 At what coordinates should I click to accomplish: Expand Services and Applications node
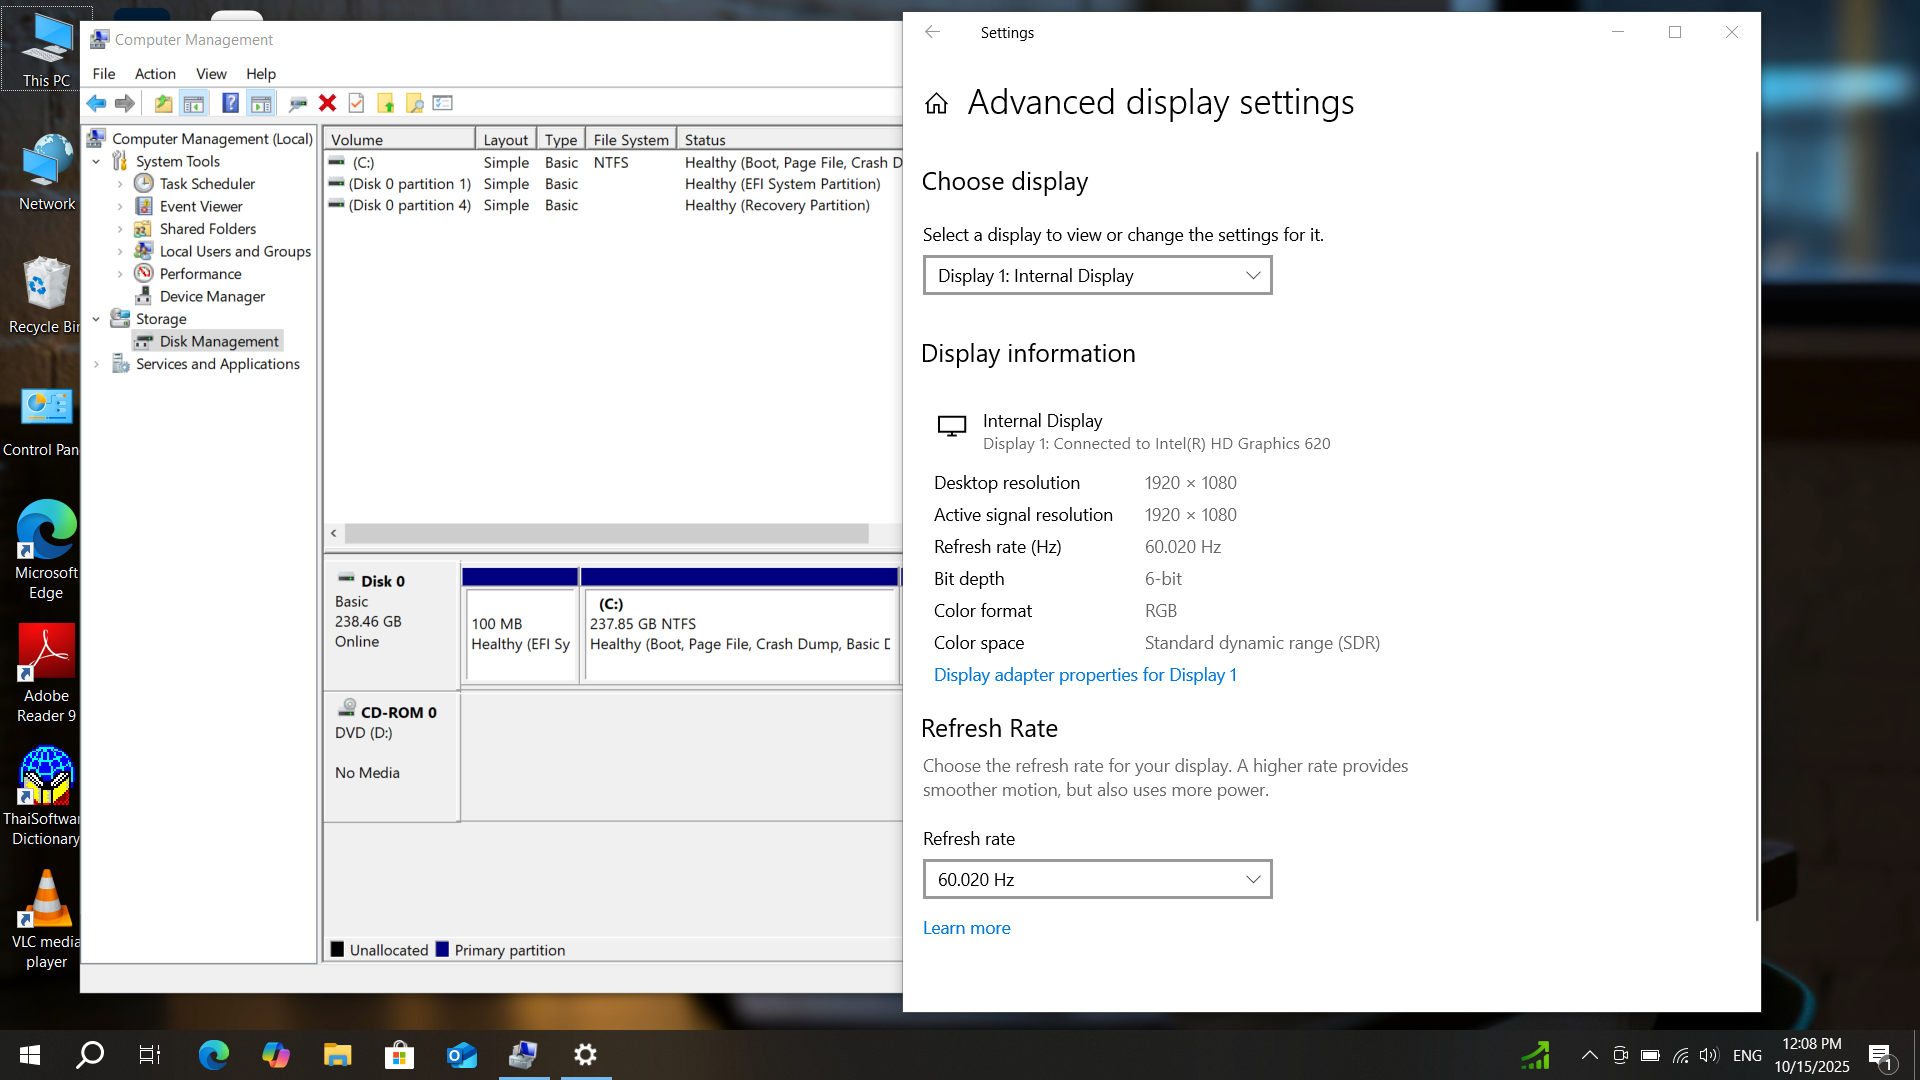click(x=96, y=364)
